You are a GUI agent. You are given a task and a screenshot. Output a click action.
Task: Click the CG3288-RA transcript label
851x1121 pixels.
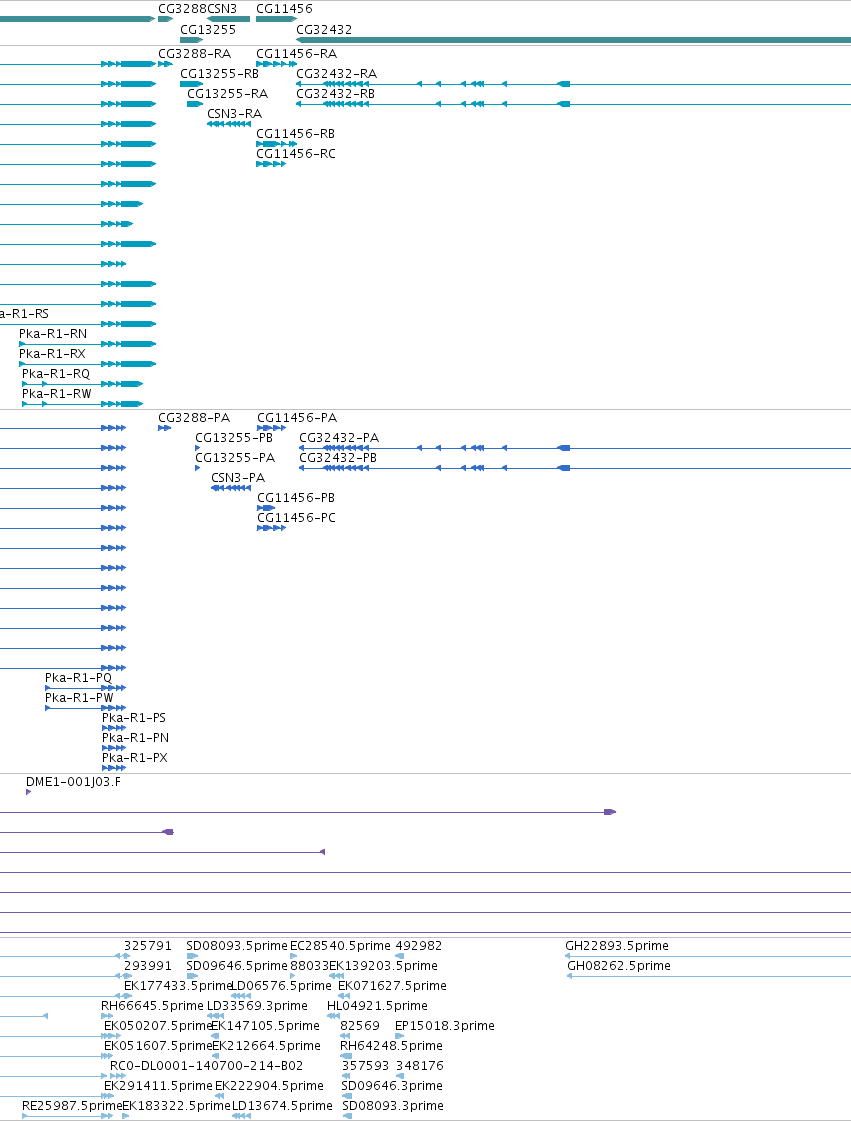[195, 54]
